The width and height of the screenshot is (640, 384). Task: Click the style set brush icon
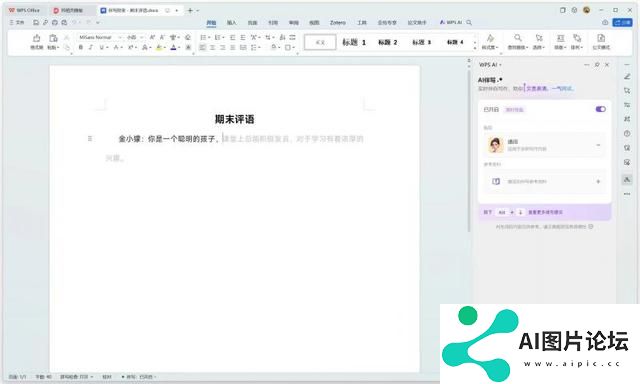[x=490, y=38]
